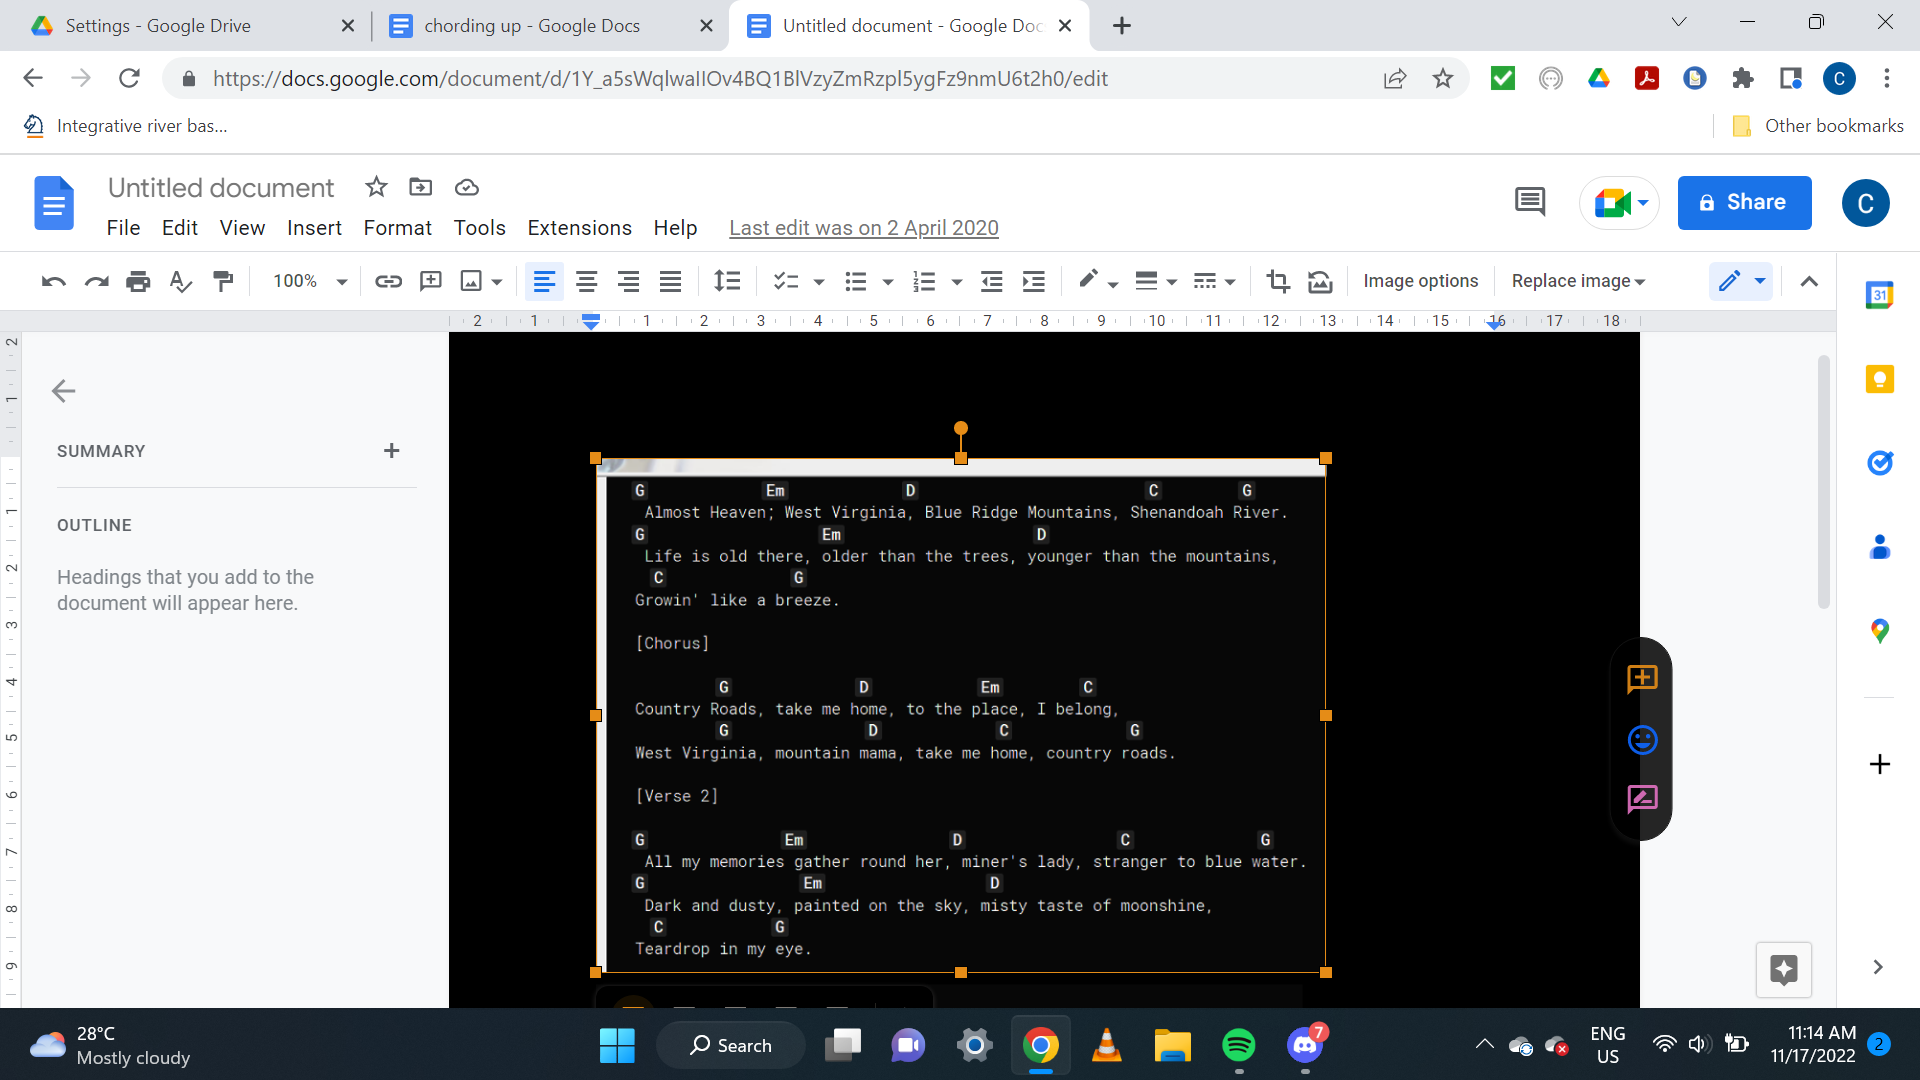Toggle justify alignment
This screenshot has height=1080, width=1920.
click(x=670, y=281)
